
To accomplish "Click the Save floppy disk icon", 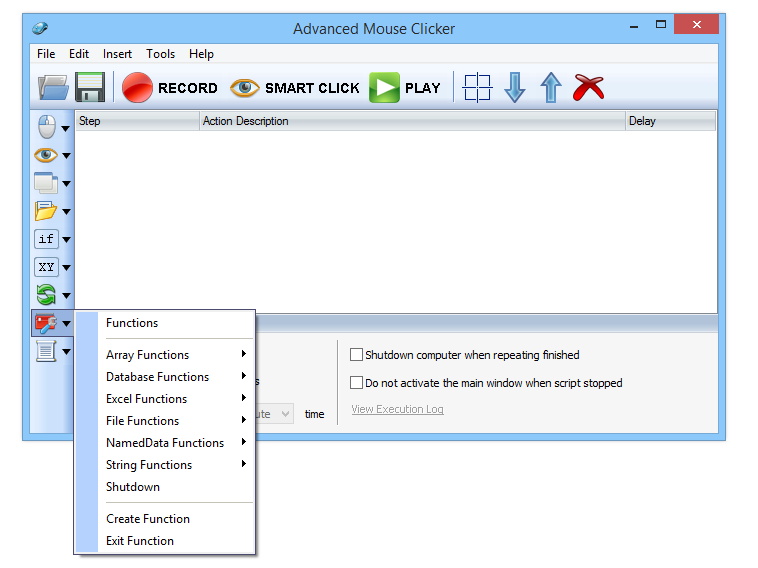I will pos(90,87).
